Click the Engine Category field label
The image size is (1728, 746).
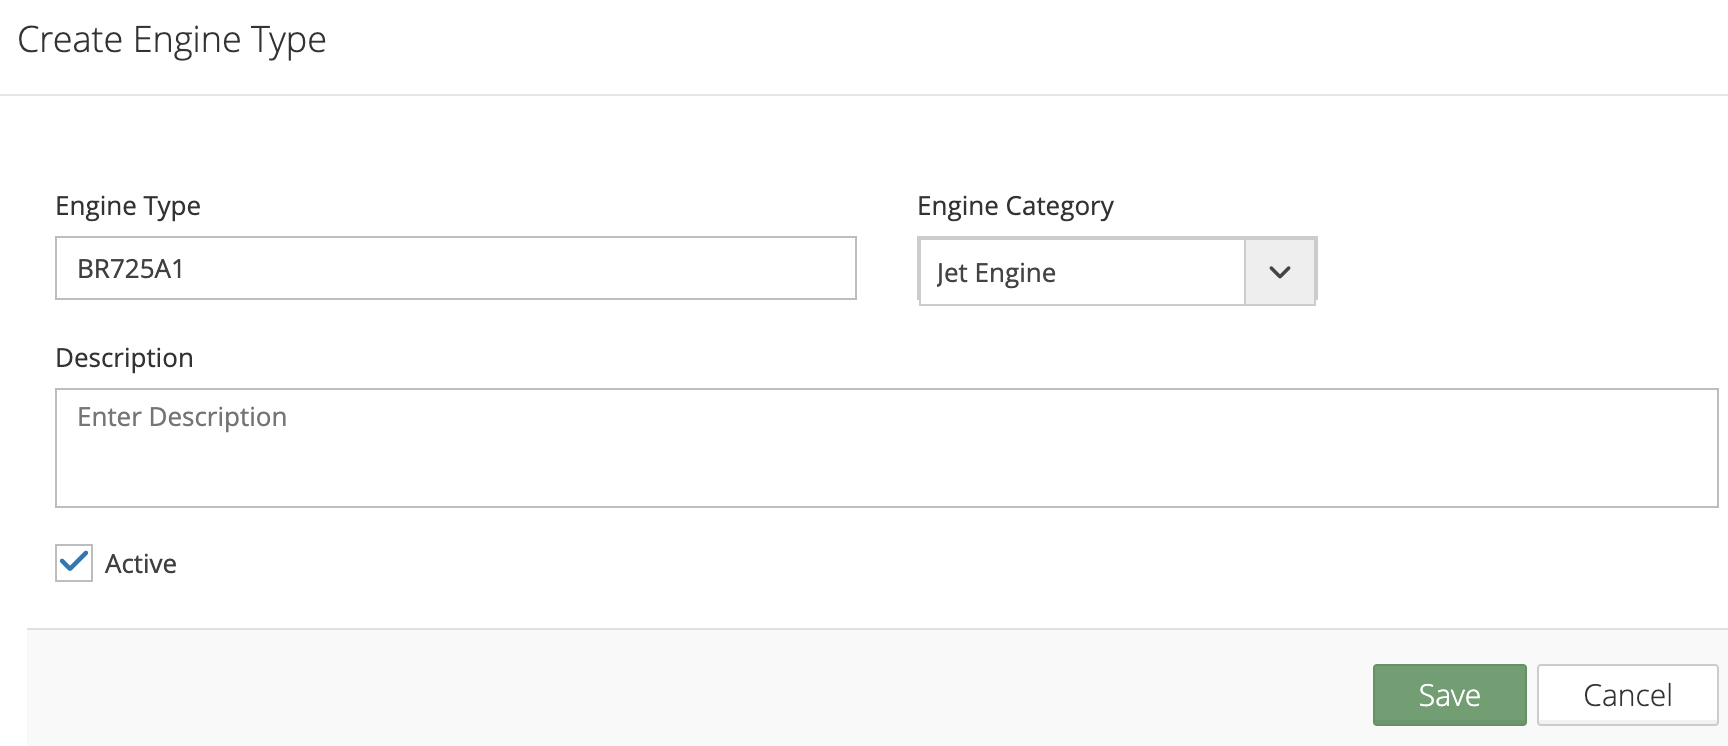click(x=1015, y=206)
